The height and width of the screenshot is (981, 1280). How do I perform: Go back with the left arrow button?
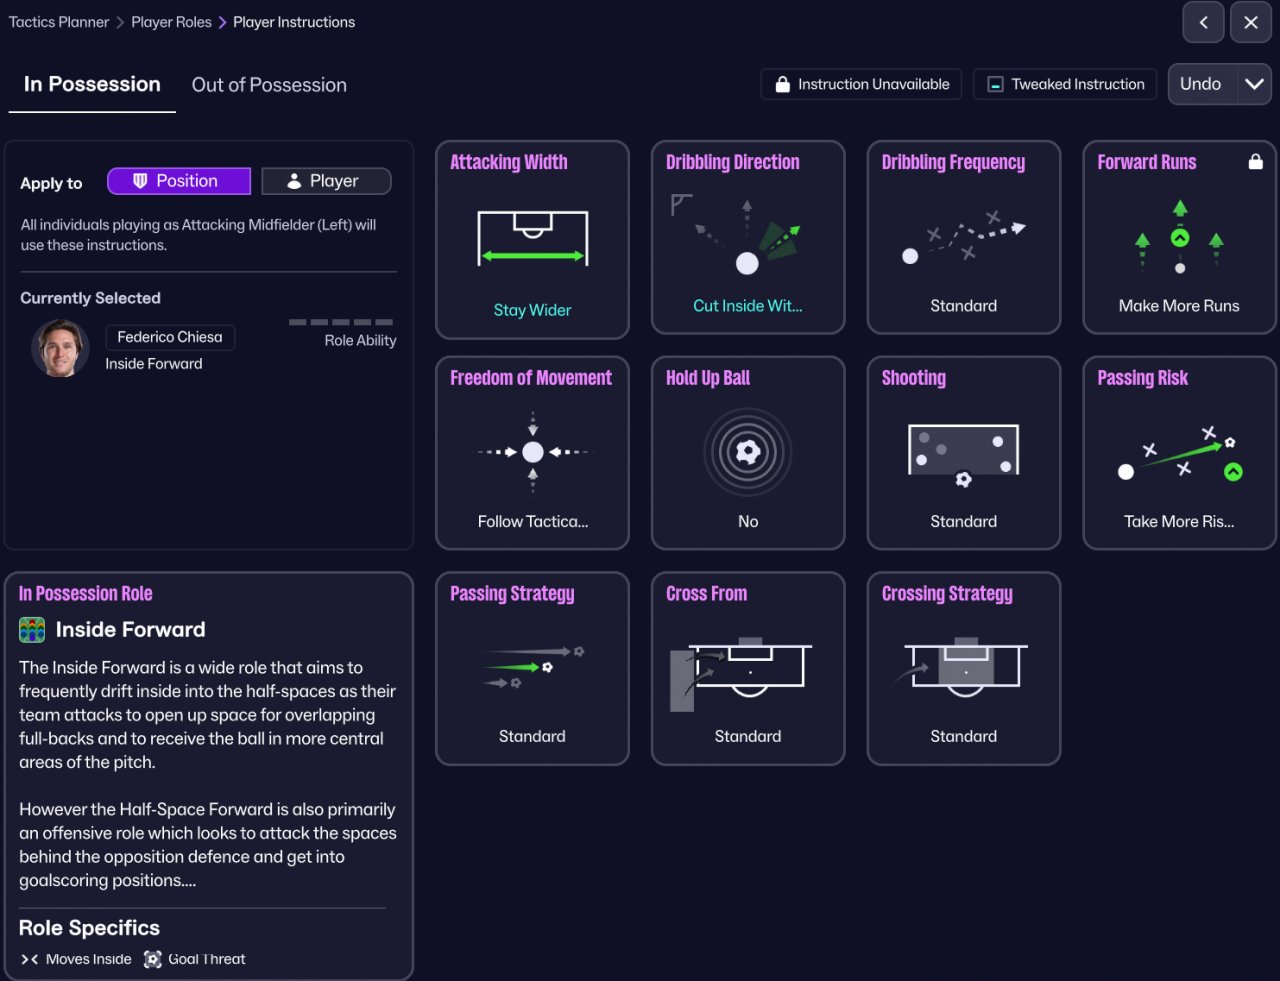click(x=1203, y=22)
